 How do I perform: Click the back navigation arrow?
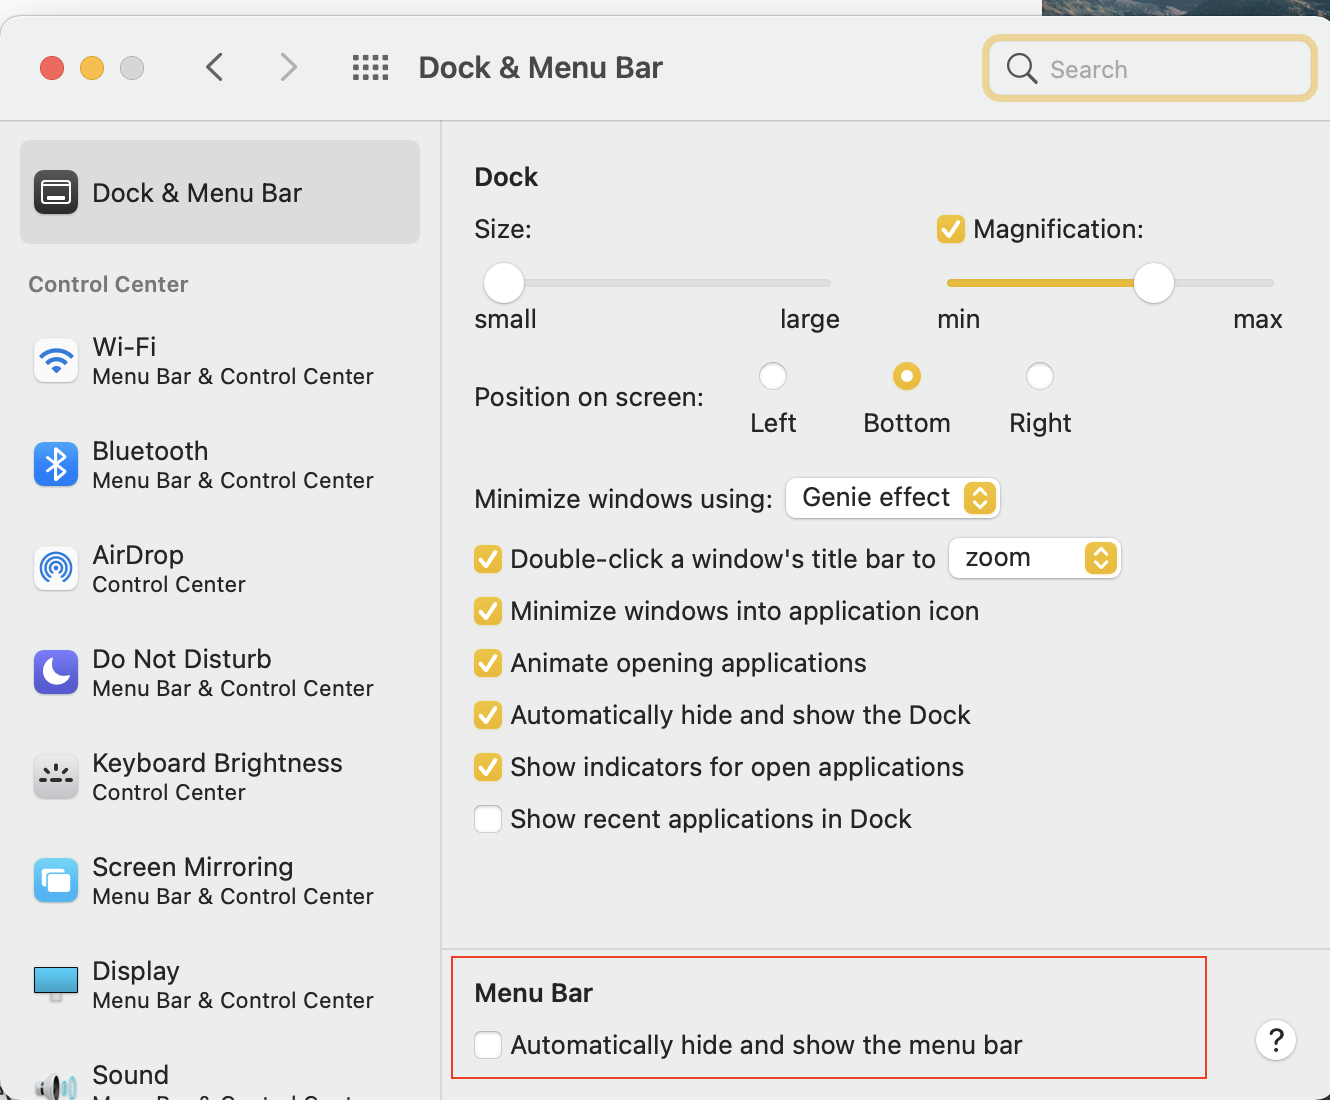(x=214, y=67)
